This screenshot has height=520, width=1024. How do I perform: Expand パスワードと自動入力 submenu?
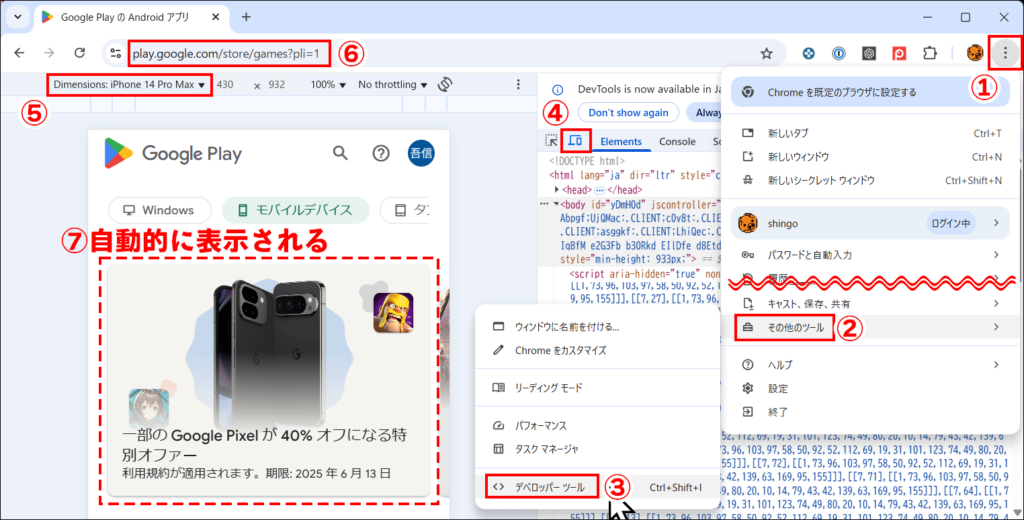coord(871,255)
